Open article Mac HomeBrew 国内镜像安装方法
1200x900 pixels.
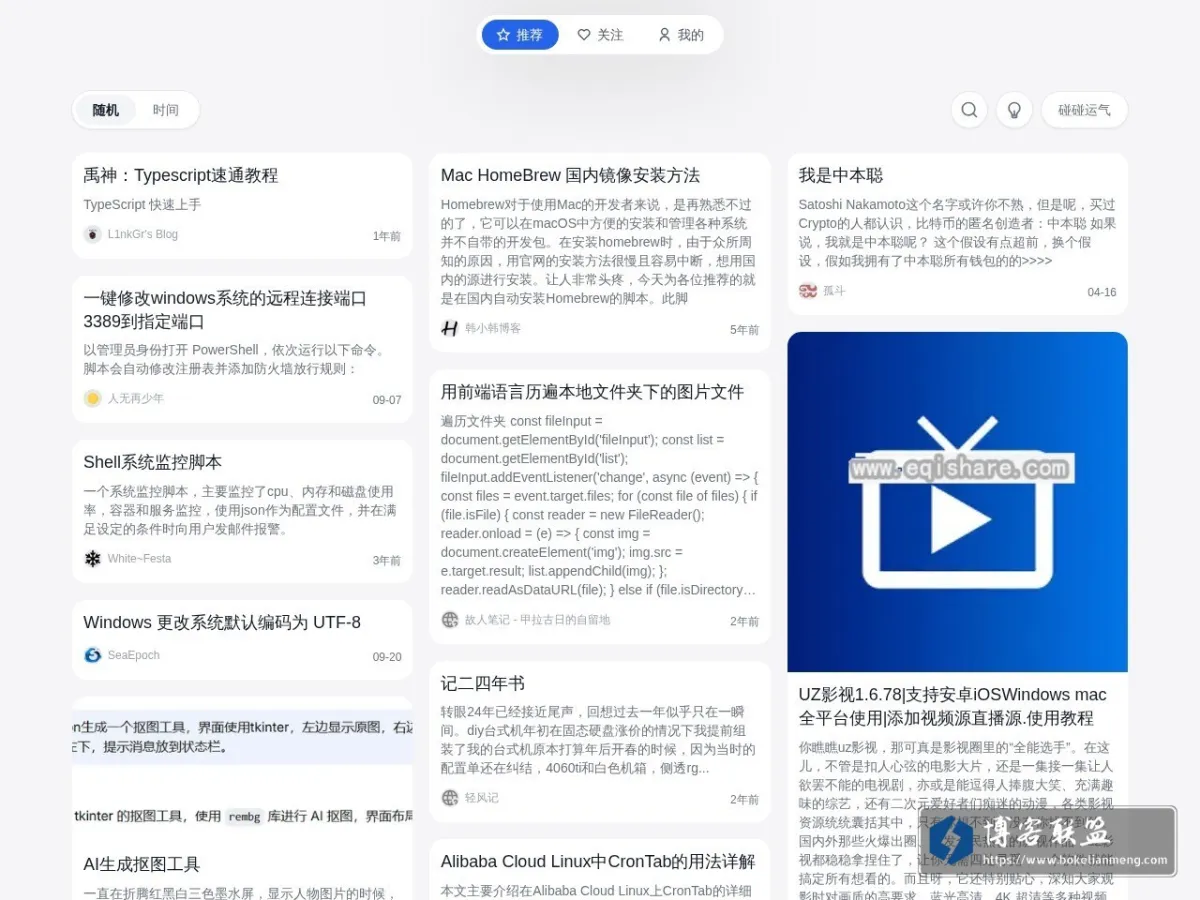[570, 175]
